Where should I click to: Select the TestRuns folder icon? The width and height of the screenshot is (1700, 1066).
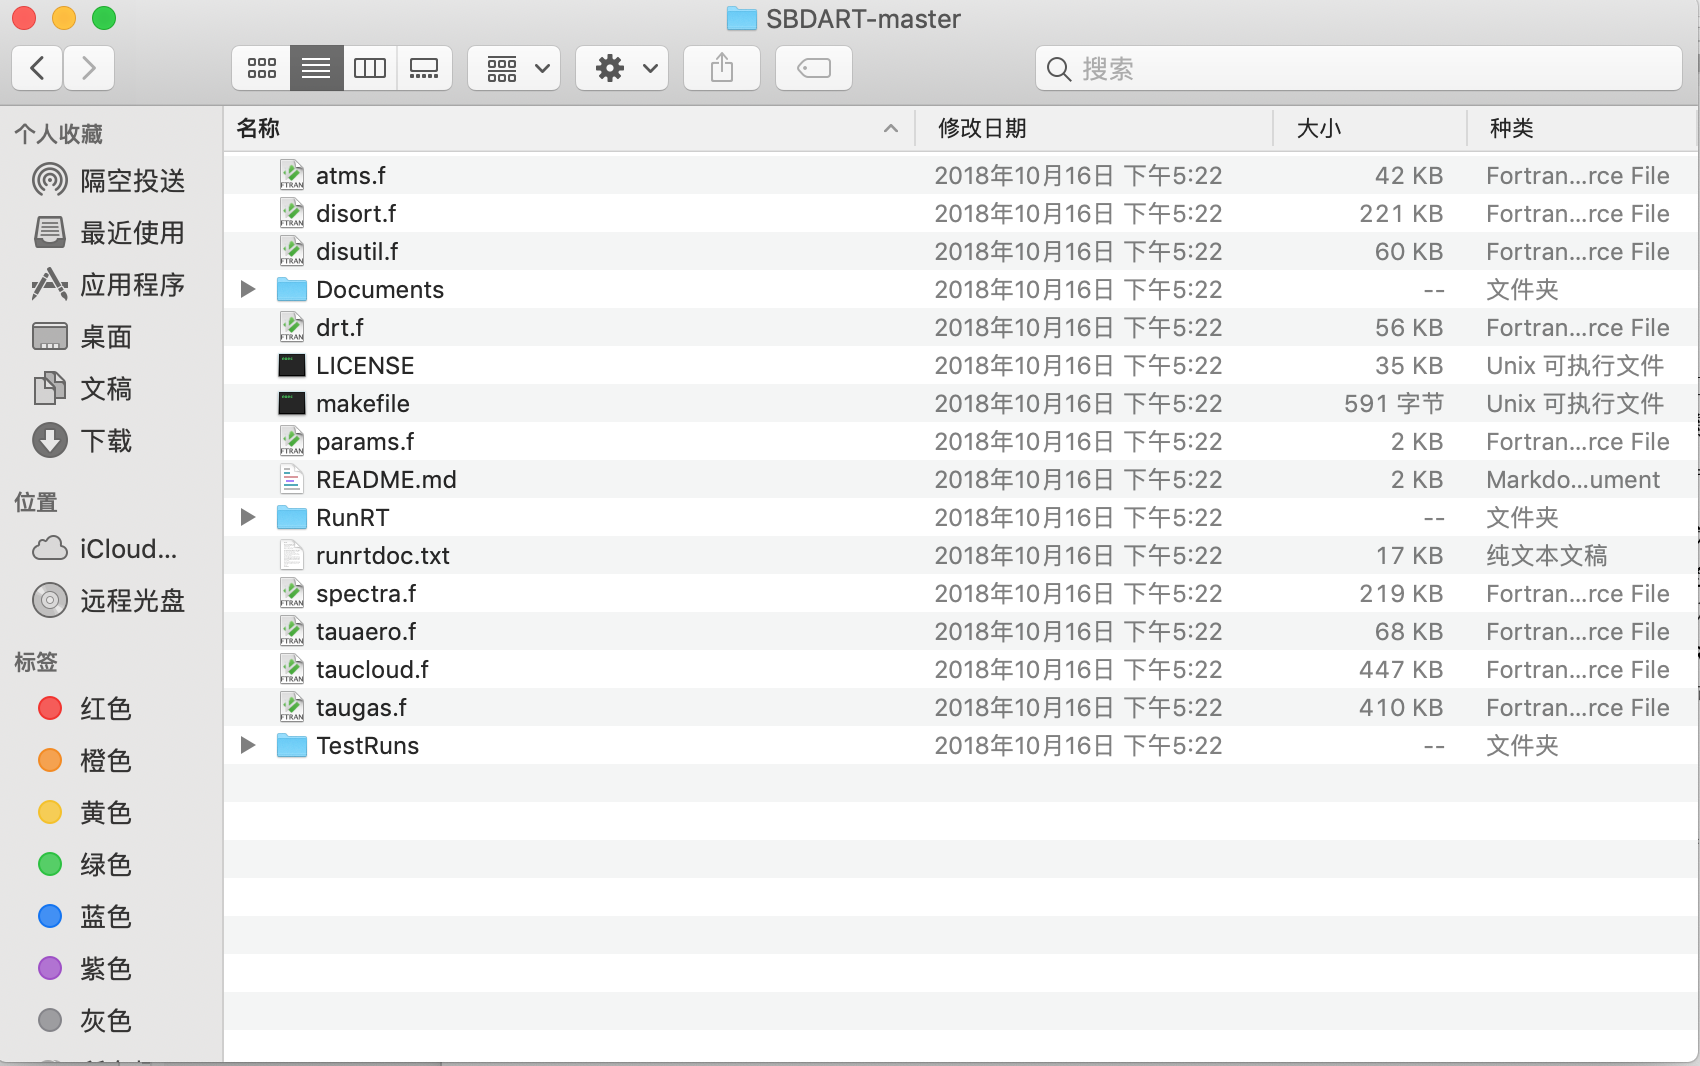[292, 745]
